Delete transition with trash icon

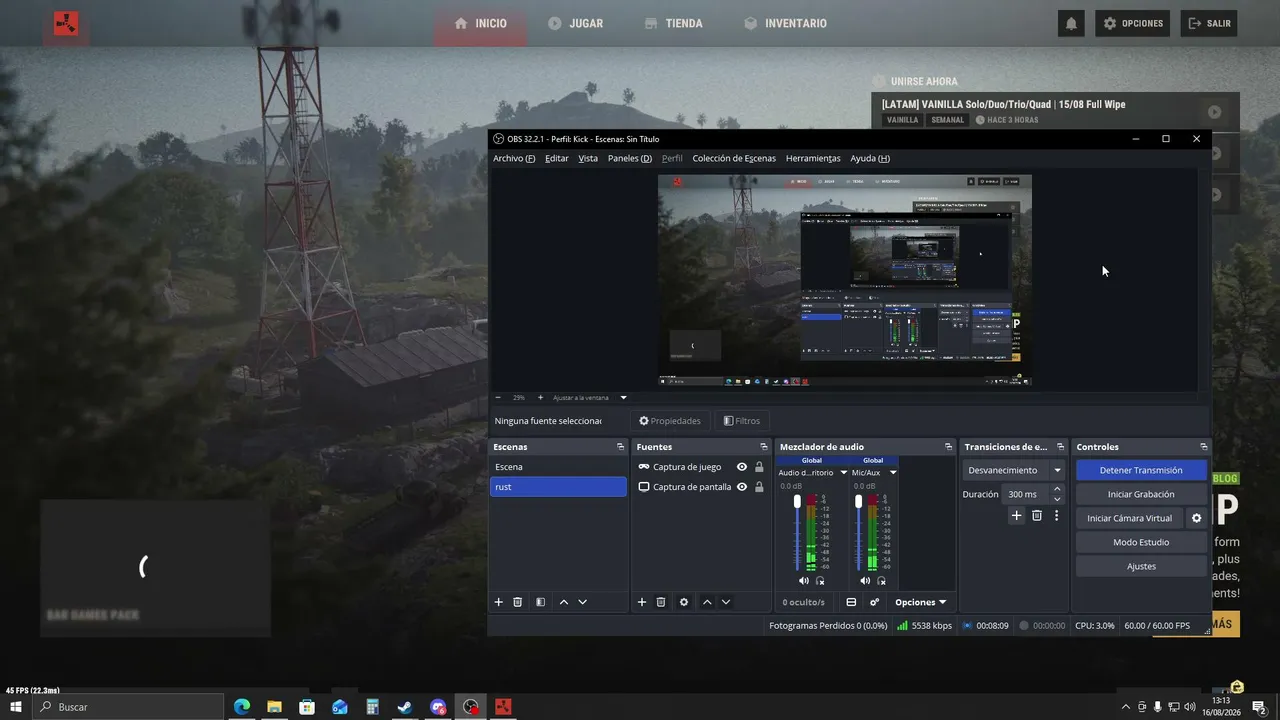[x=1037, y=516]
